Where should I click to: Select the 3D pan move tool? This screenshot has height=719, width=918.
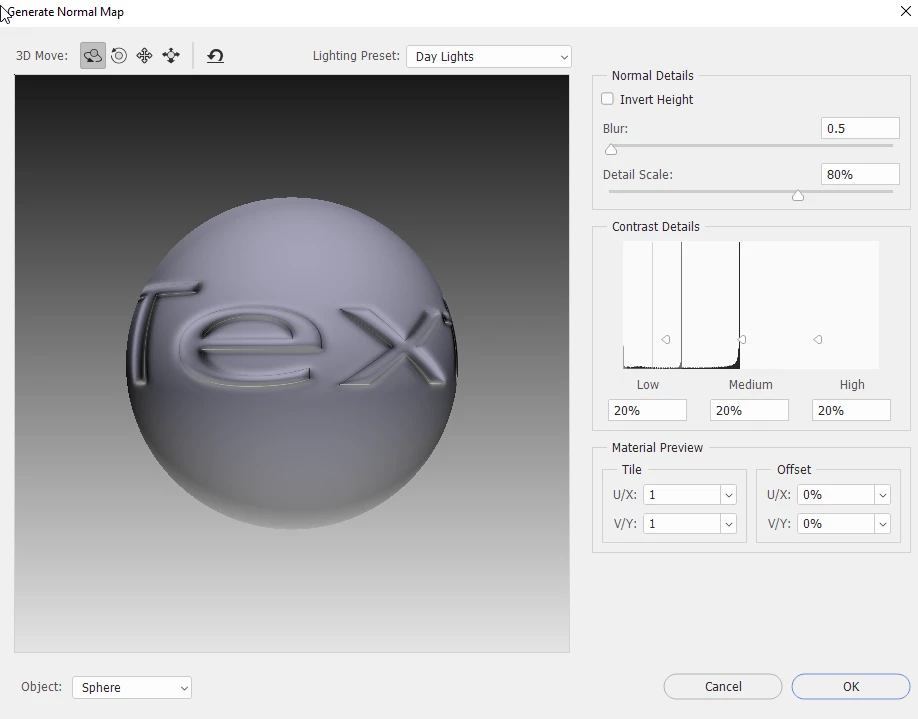tap(144, 56)
